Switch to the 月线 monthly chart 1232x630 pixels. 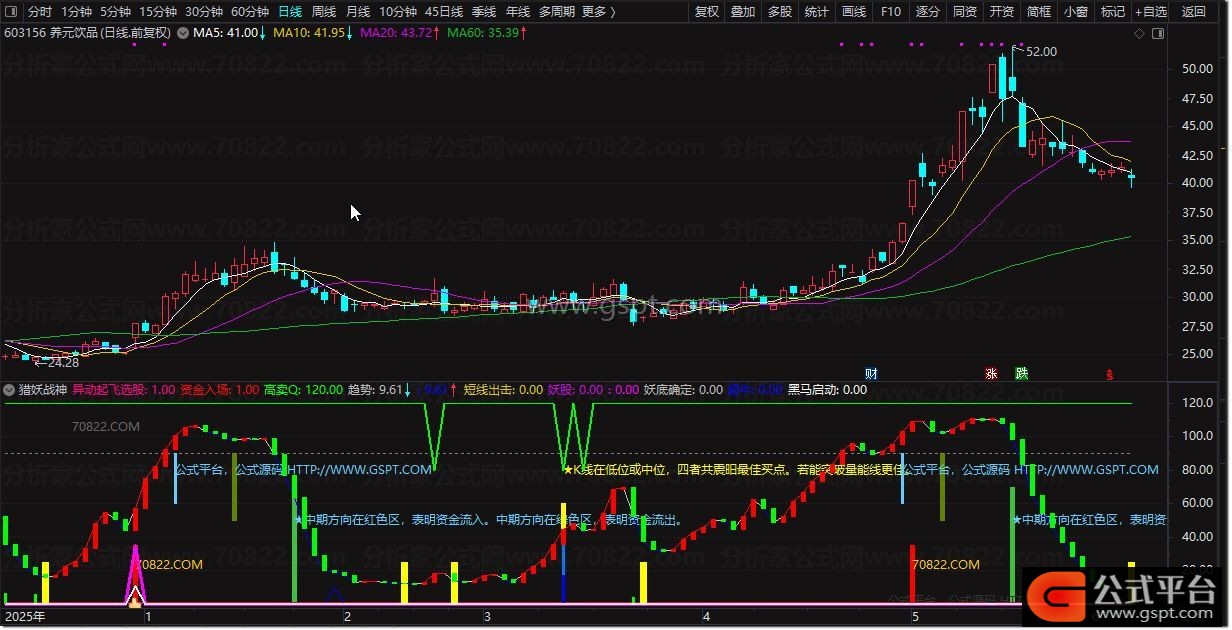point(358,12)
